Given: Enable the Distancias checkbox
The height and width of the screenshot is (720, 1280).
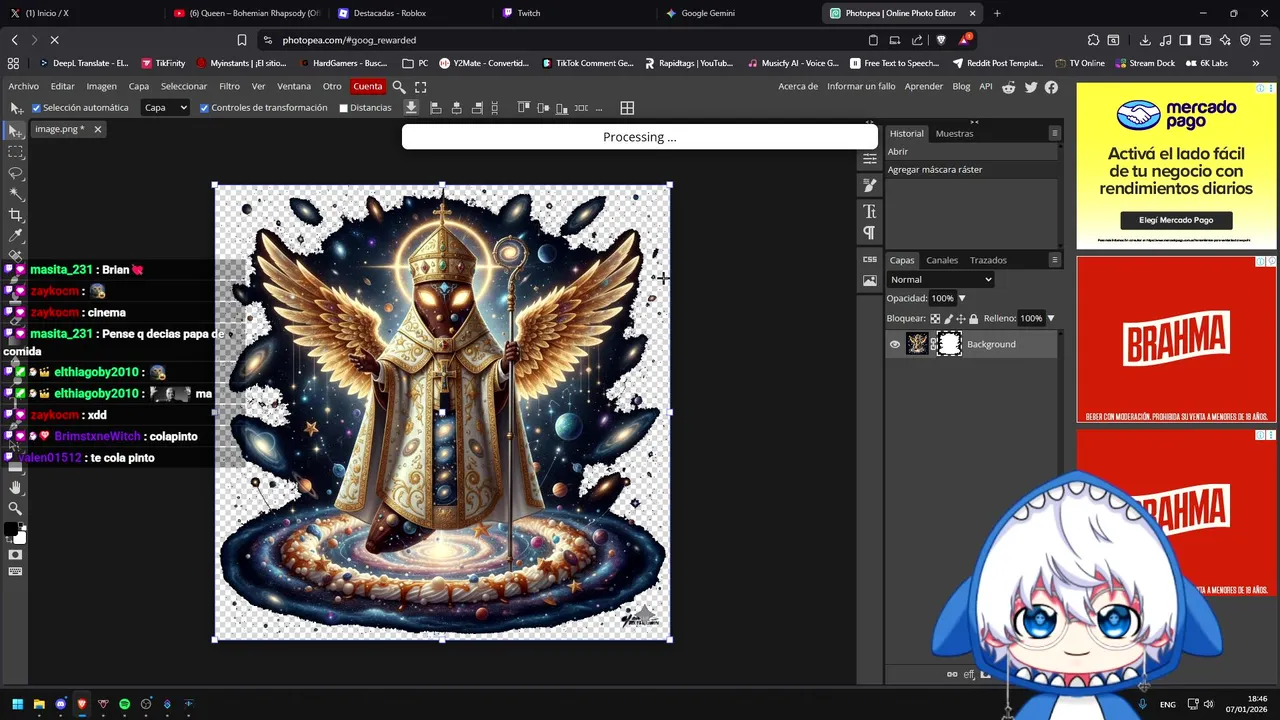Looking at the screenshot, I should (343, 108).
